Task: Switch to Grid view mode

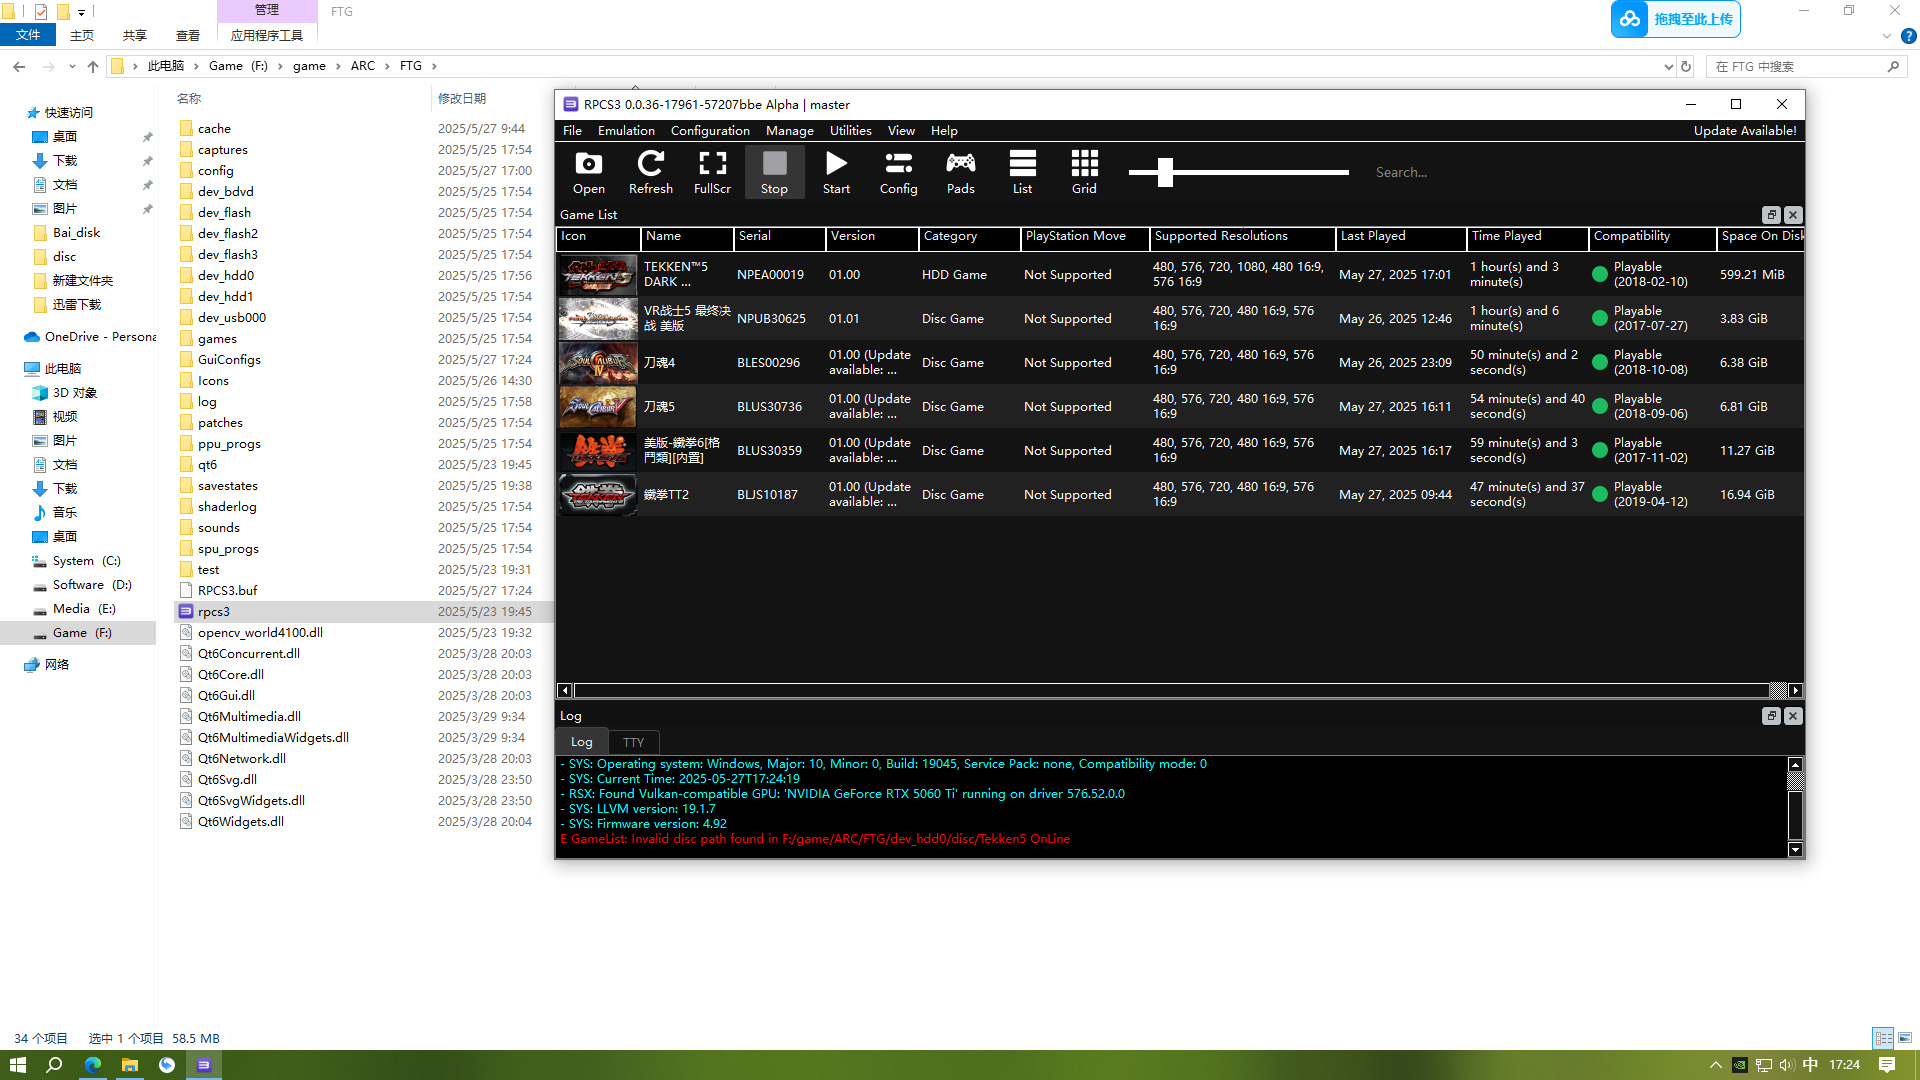Action: point(1084,172)
